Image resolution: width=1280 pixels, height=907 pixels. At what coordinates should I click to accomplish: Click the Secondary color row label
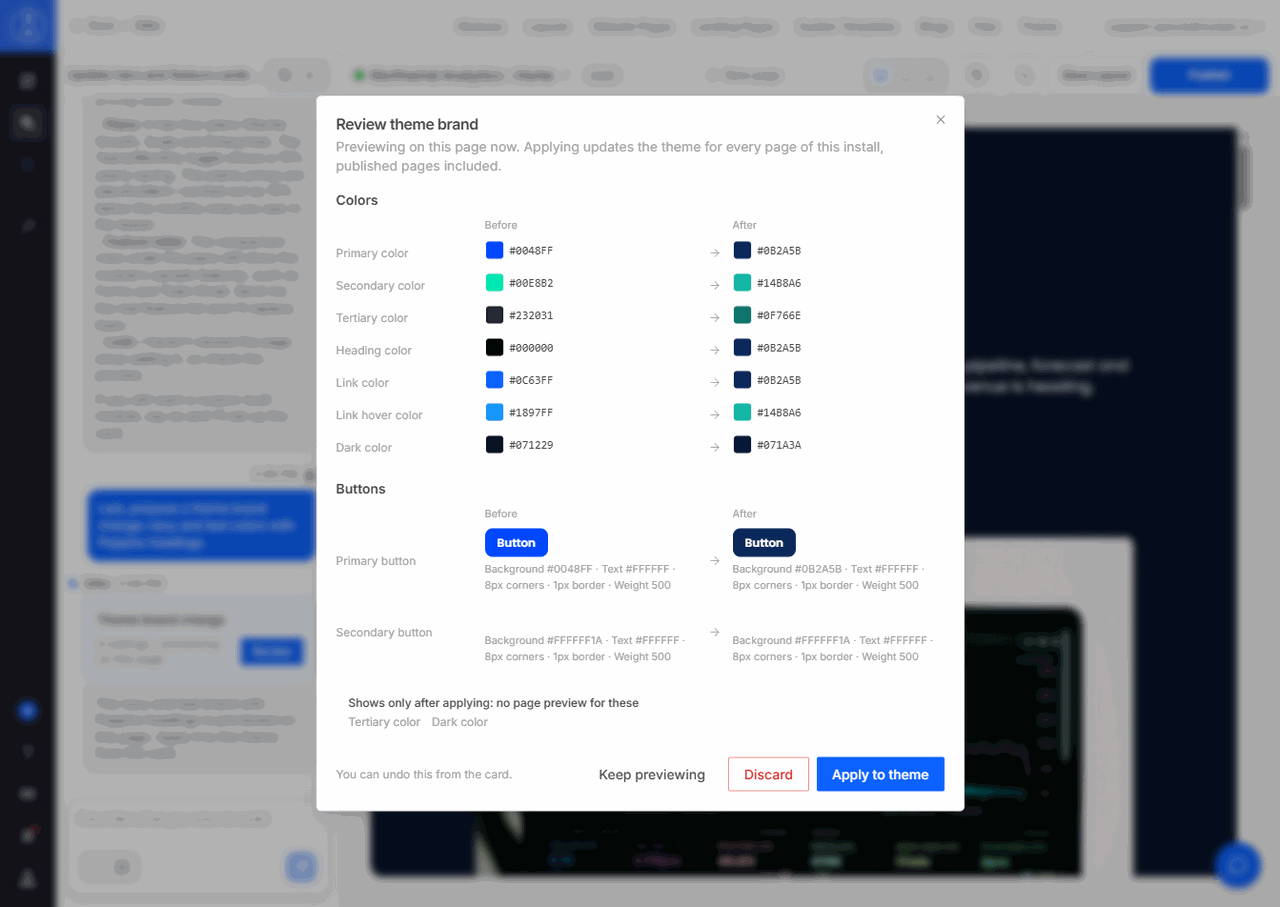[380, 285]
